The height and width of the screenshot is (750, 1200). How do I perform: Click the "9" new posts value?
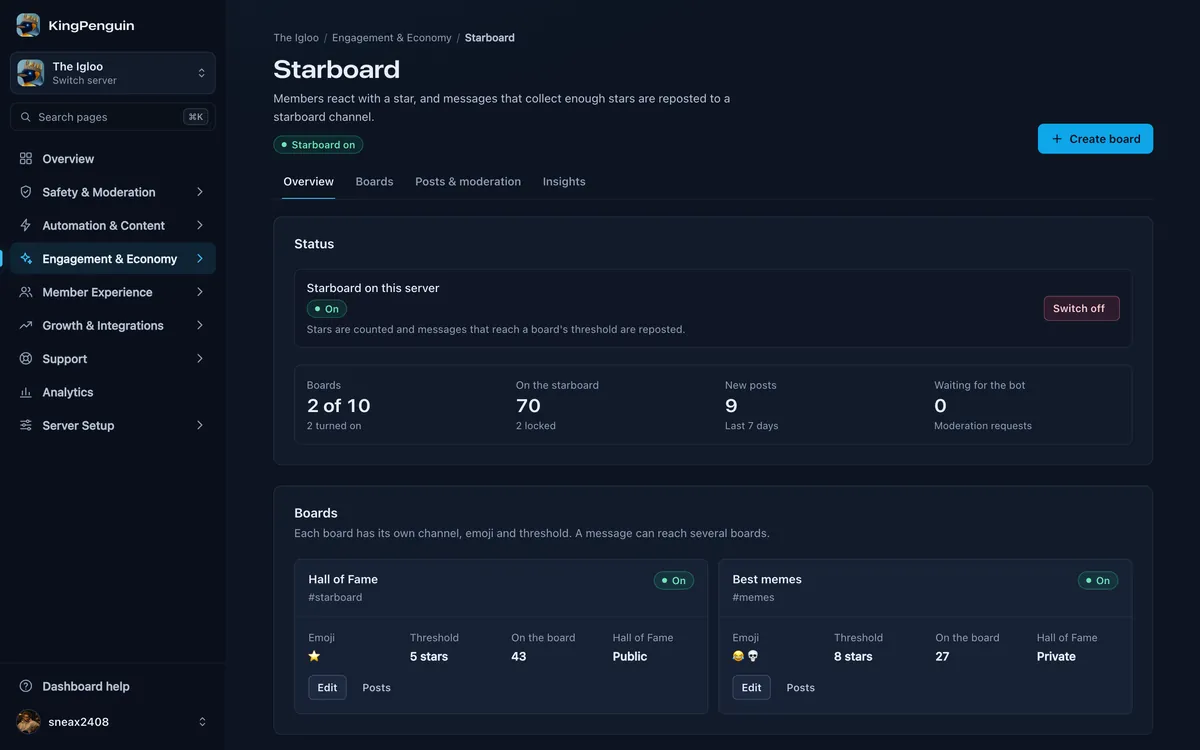731,405
